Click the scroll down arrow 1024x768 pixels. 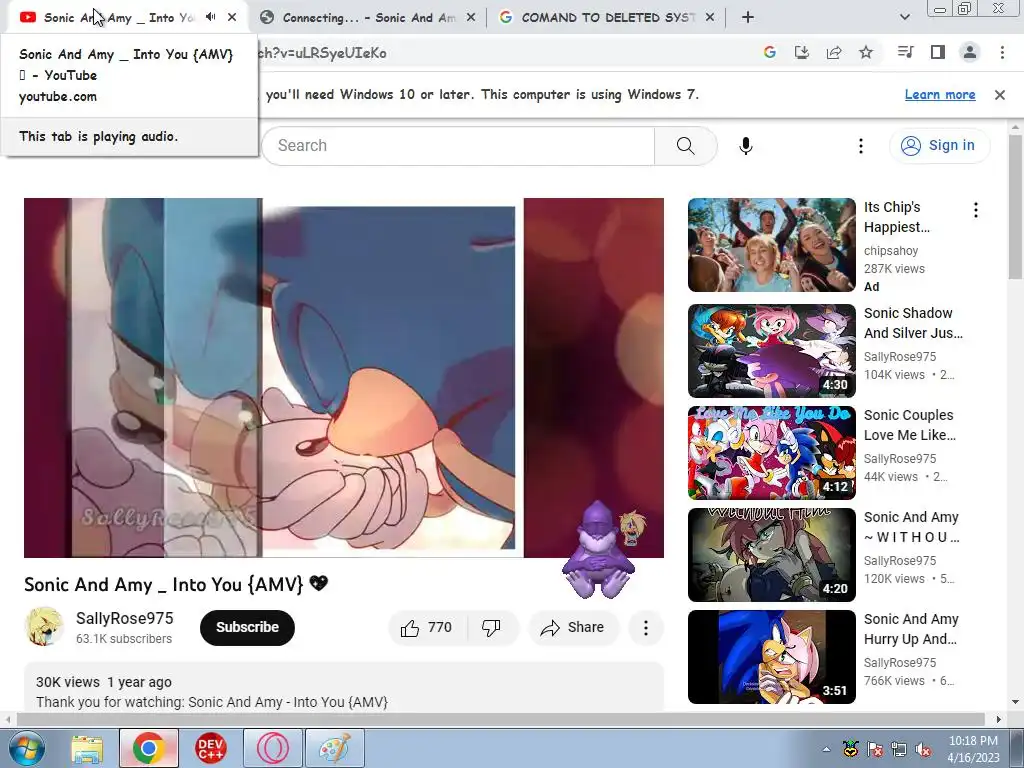pyautogui.click(x=1016, y=703)
